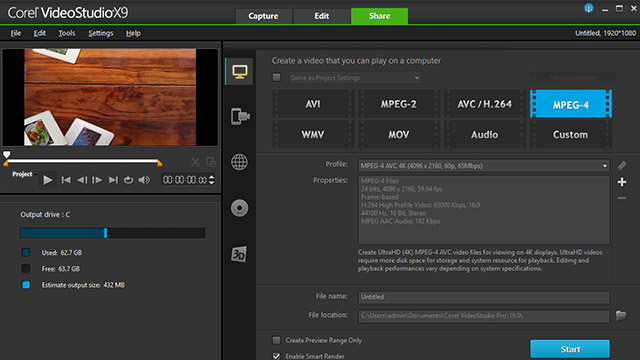Enable Create Preview Range Only
This screenshot has height=360, width=640.
tap(276, 340)
